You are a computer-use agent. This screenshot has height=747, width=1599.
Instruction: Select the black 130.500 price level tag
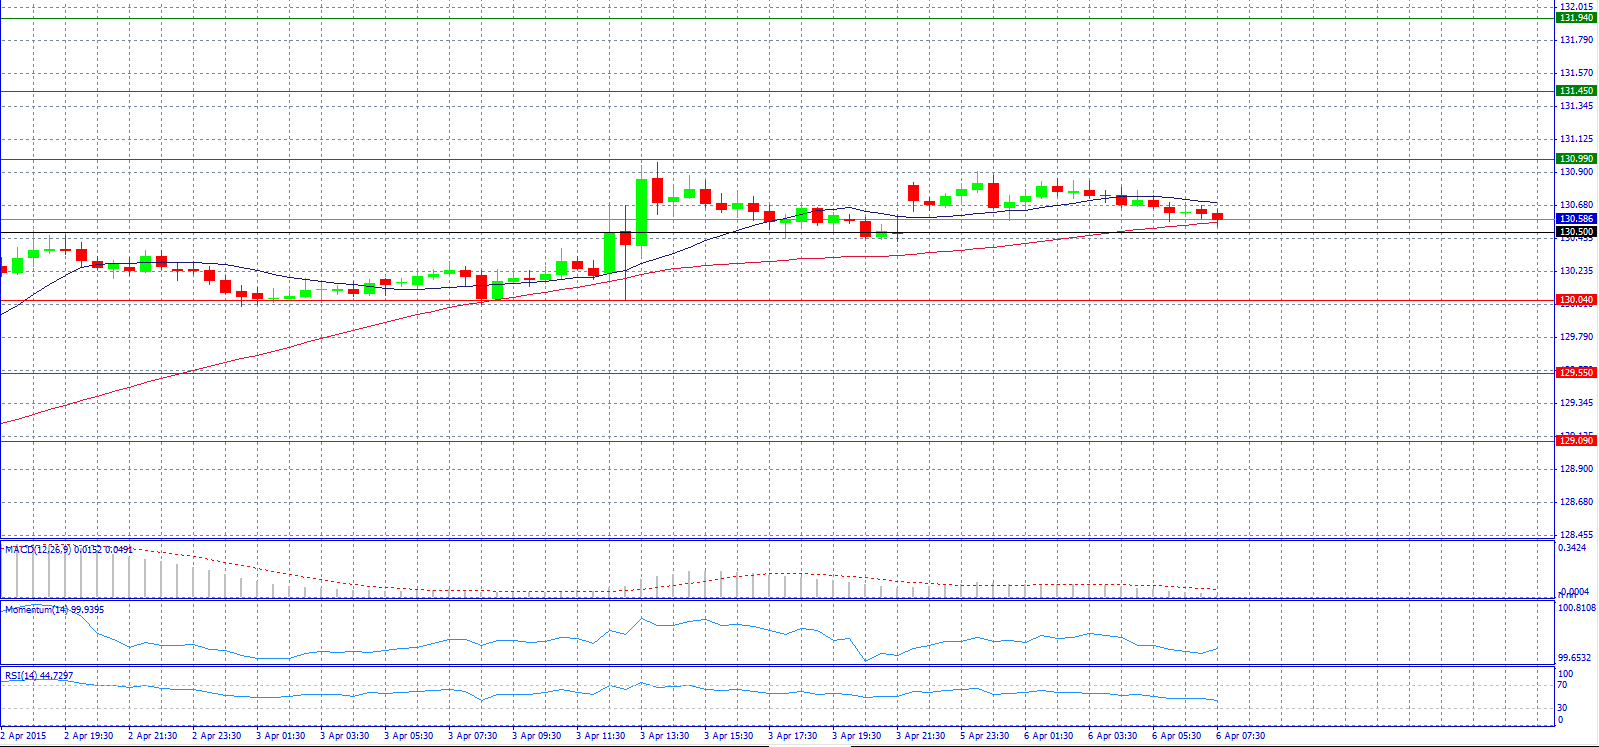point(1577,232)
